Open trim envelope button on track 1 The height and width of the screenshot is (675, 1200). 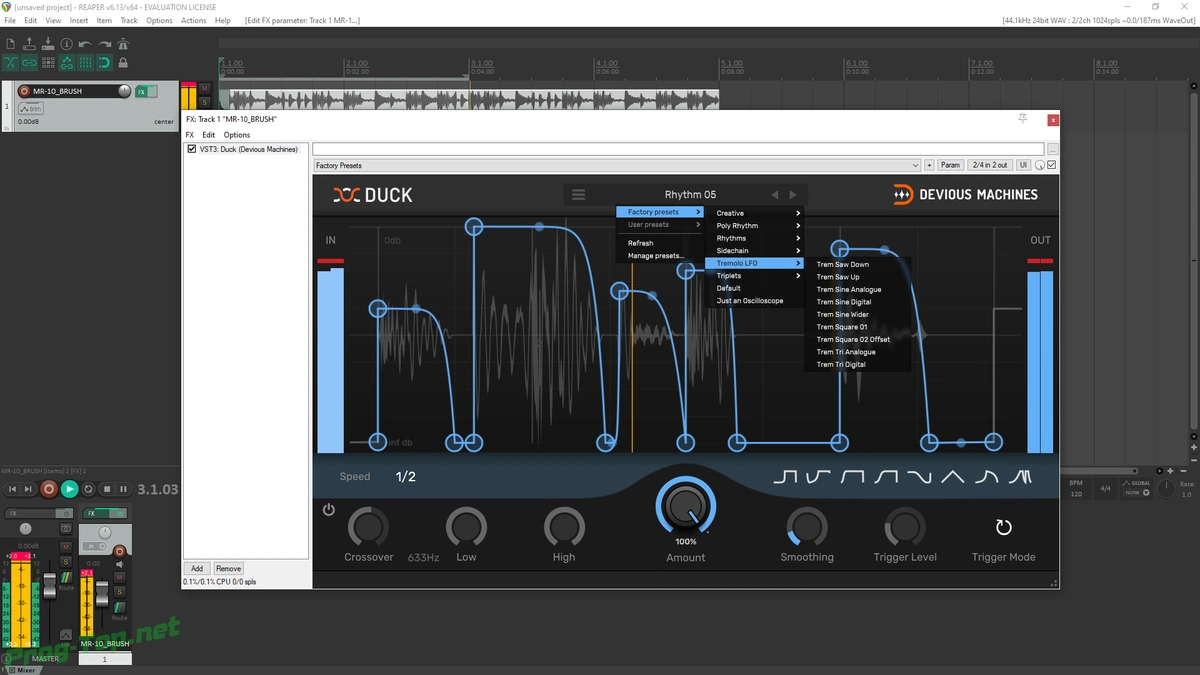30,108
